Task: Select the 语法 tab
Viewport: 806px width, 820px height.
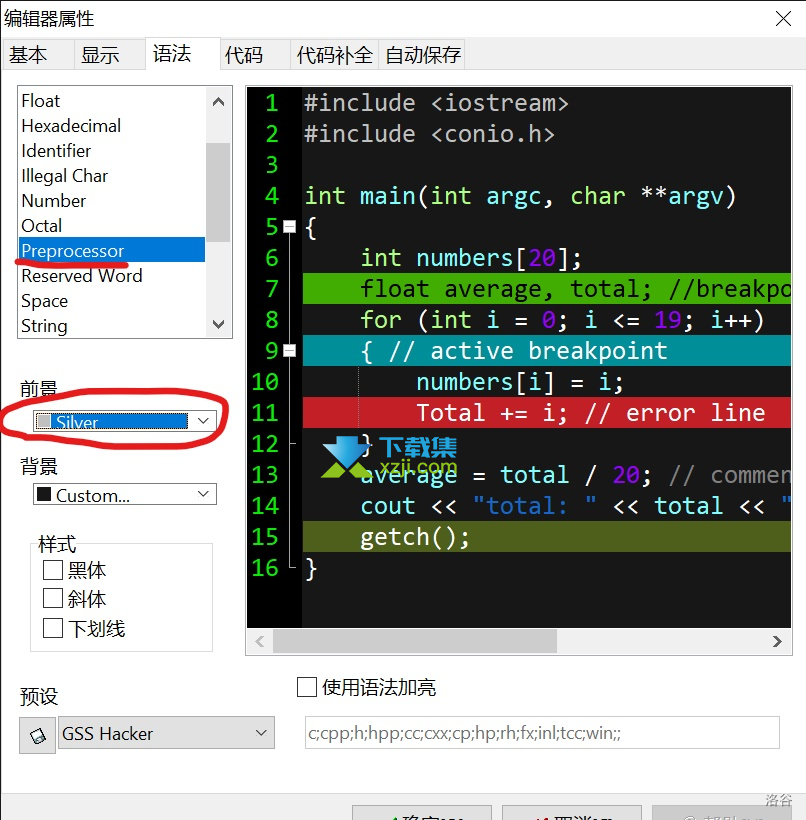Action: [x=183, y=53]
